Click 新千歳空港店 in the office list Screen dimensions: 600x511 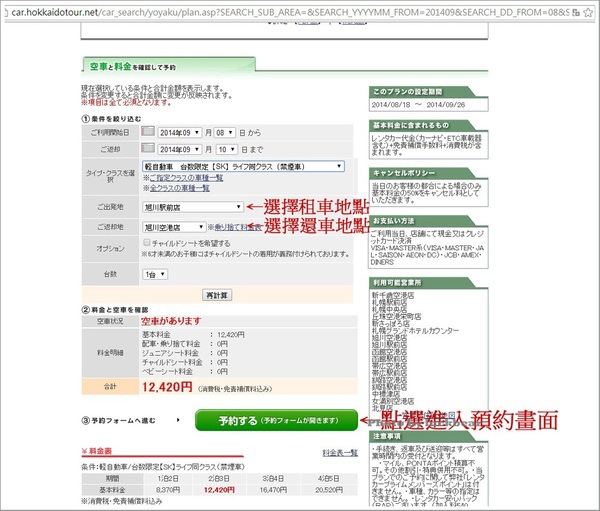coord(393,295)
